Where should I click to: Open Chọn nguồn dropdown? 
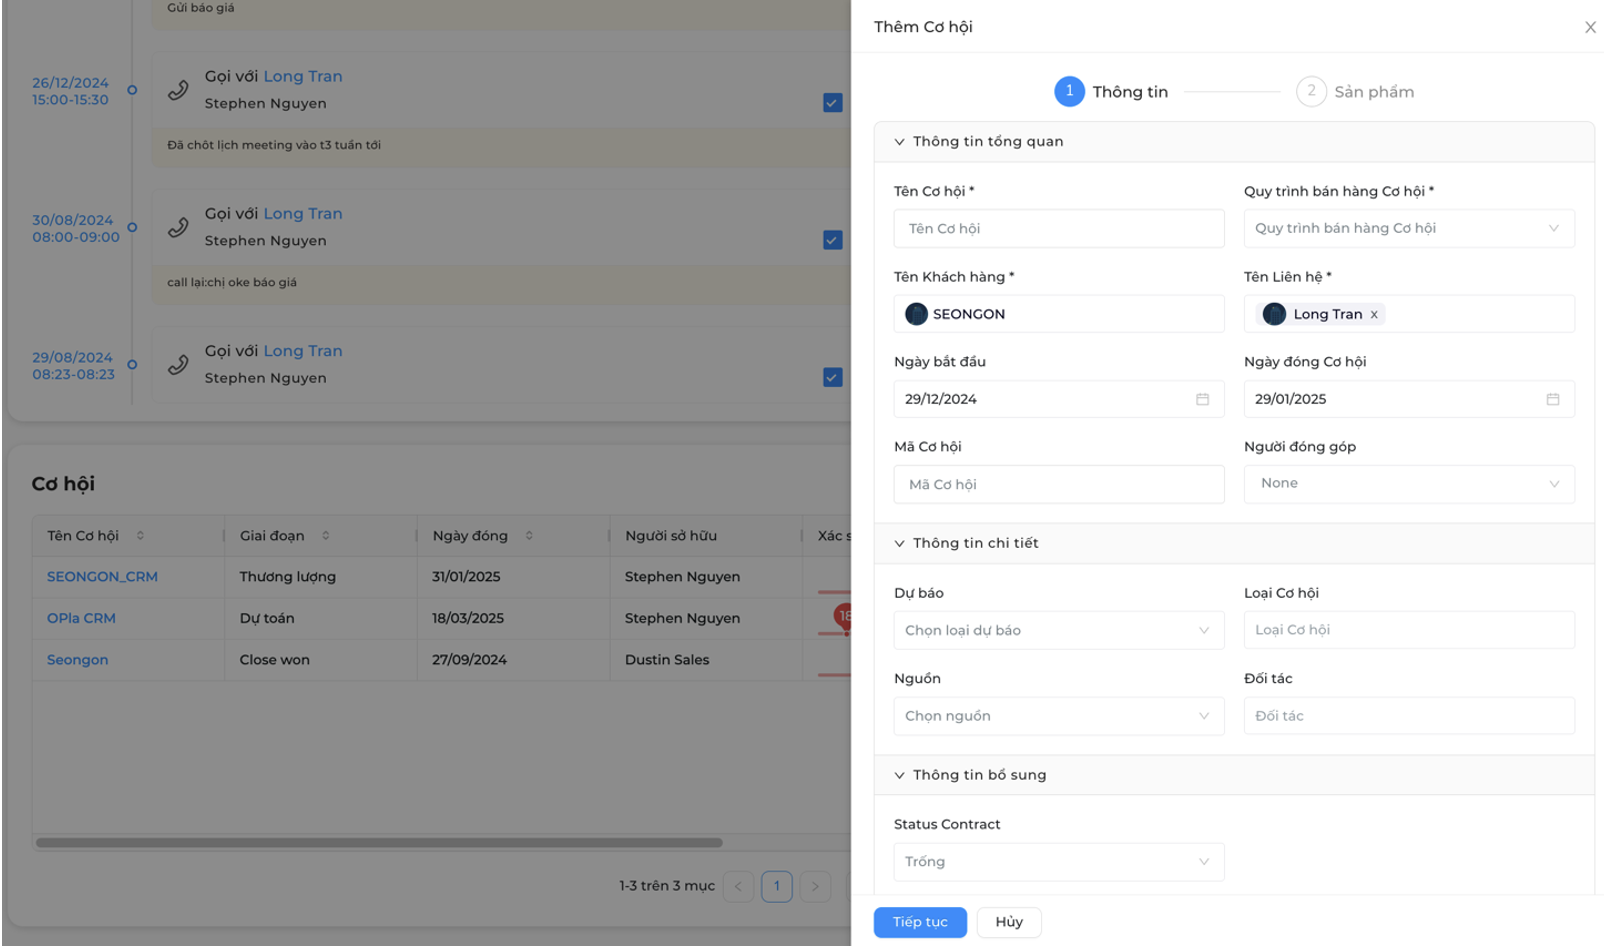pos(1059,716)
